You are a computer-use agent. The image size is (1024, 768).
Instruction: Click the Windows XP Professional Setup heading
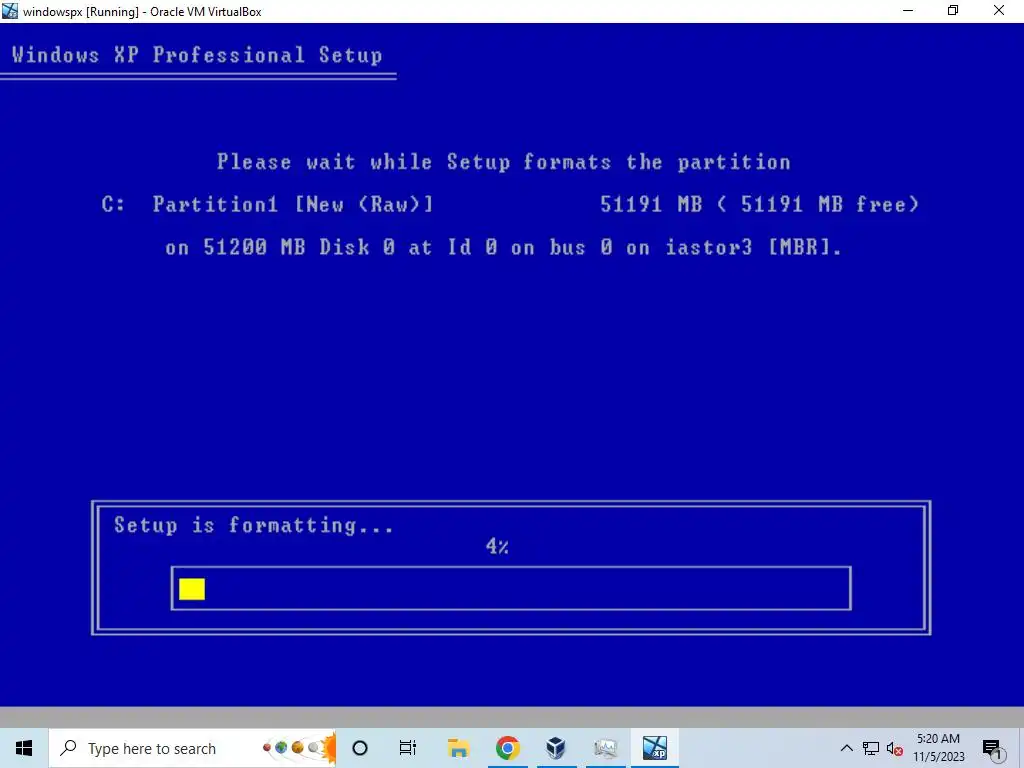point(197,55)
